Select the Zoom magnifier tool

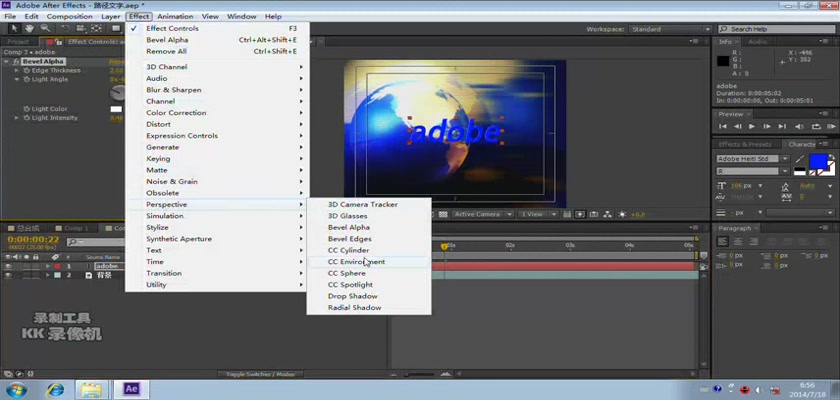point(45,28)
